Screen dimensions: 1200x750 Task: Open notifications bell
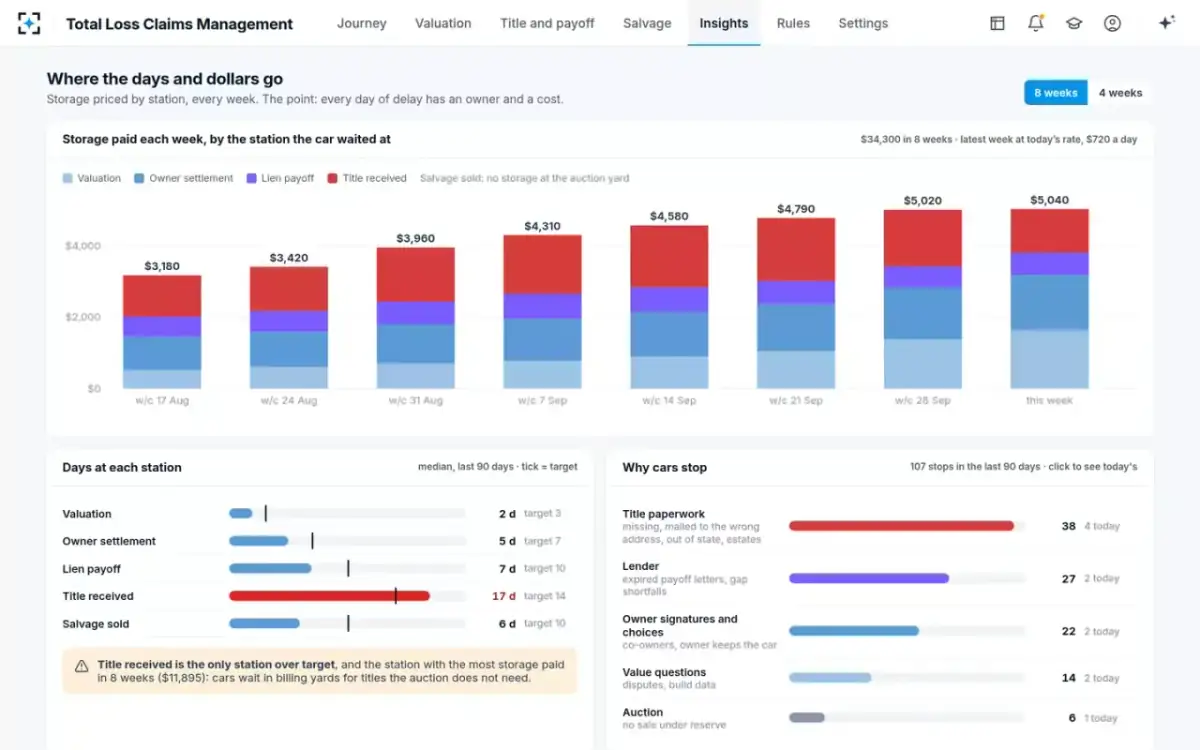(1035, 23)
